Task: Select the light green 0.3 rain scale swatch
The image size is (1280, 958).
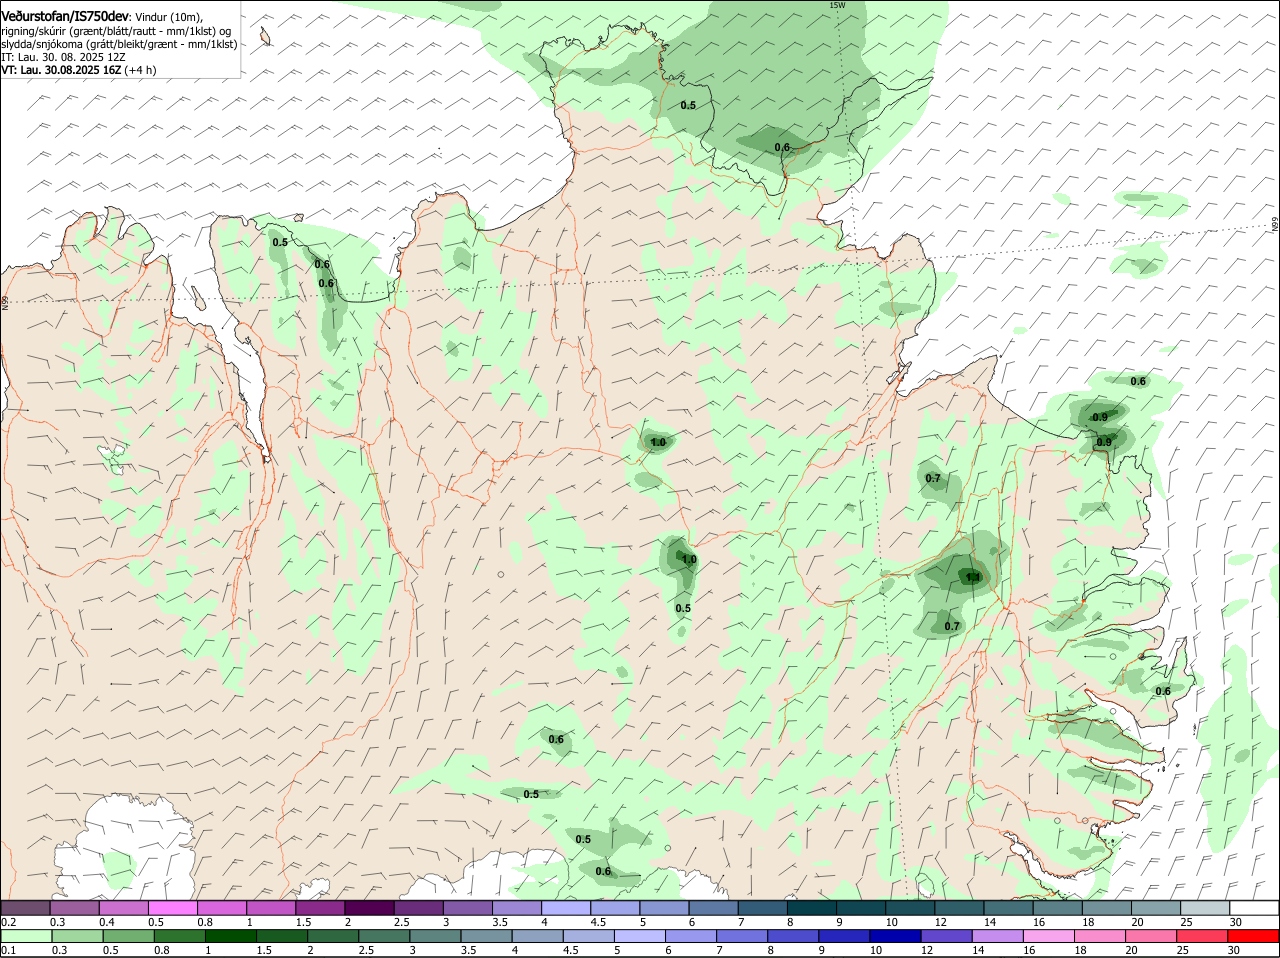Action: (75, 936)
